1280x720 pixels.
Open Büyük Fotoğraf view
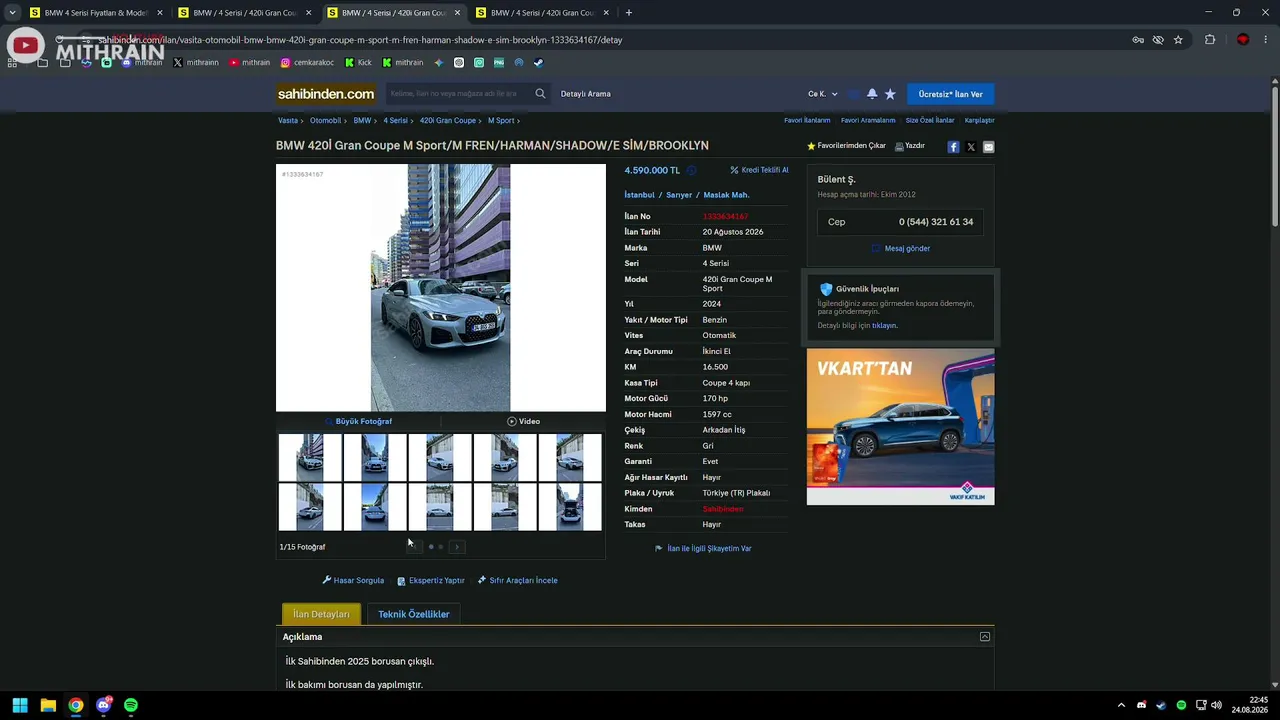click(x=359, y=421)
